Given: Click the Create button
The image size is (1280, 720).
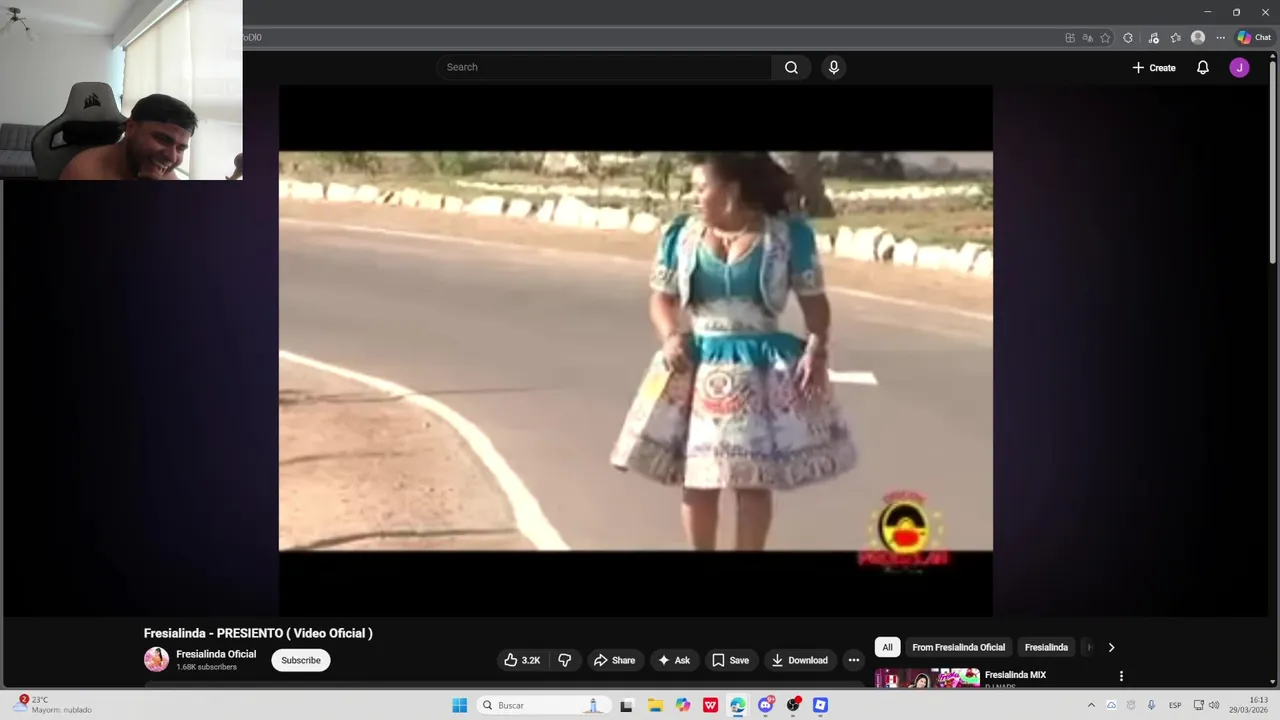Looking at the screenshot, I should 1154,67.
